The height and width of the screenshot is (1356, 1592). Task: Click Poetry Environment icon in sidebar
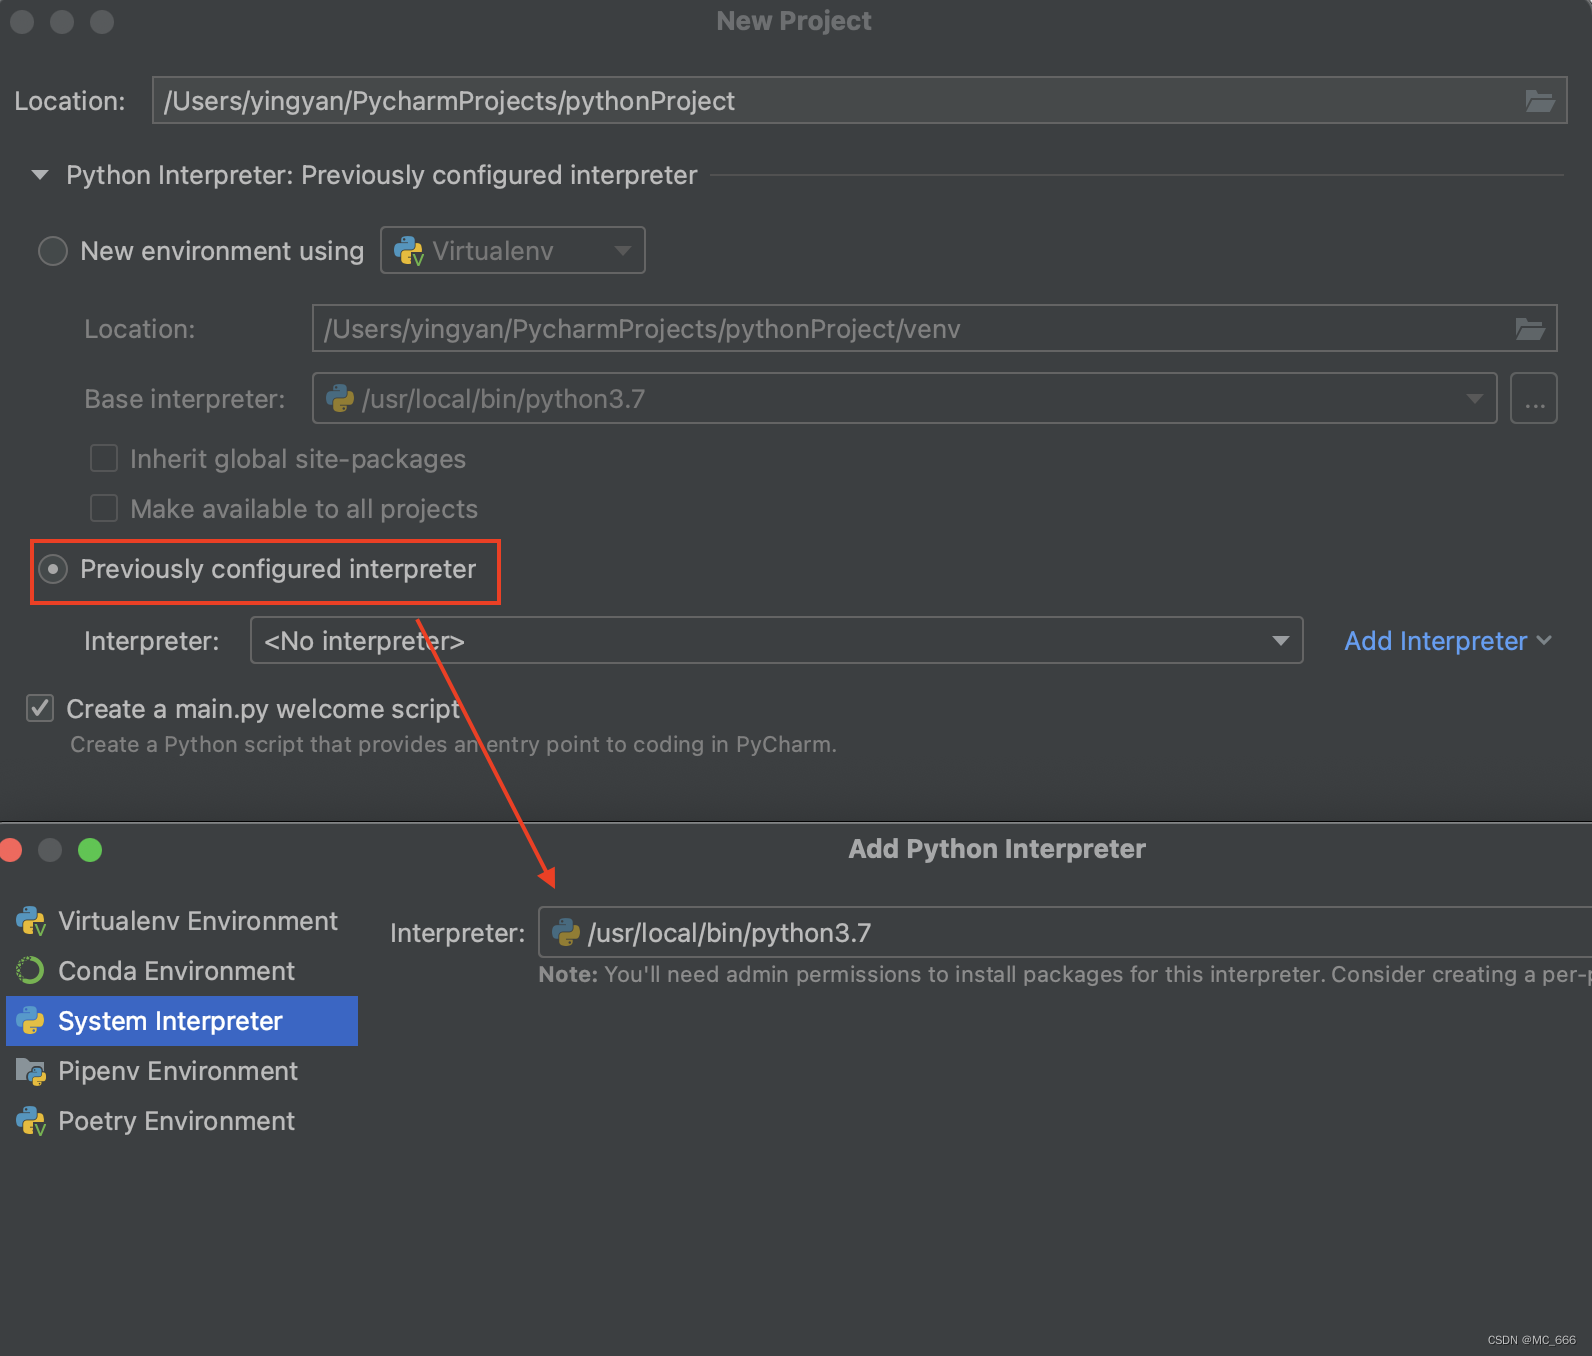click(31, 1121)
